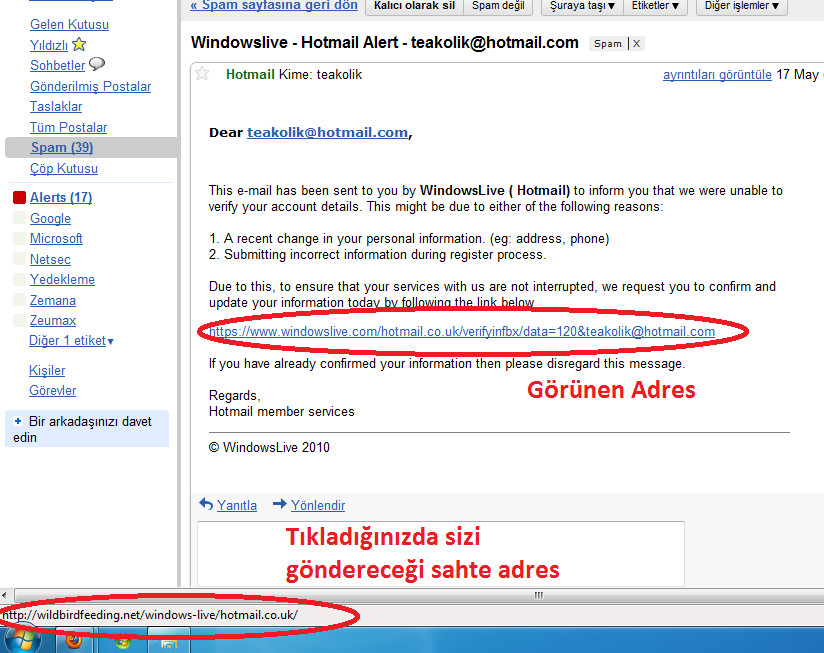The image size is (824, 653).
Task: Click the chat bubble icon beside Sohbetler
Action: click(x=97, y=64)
